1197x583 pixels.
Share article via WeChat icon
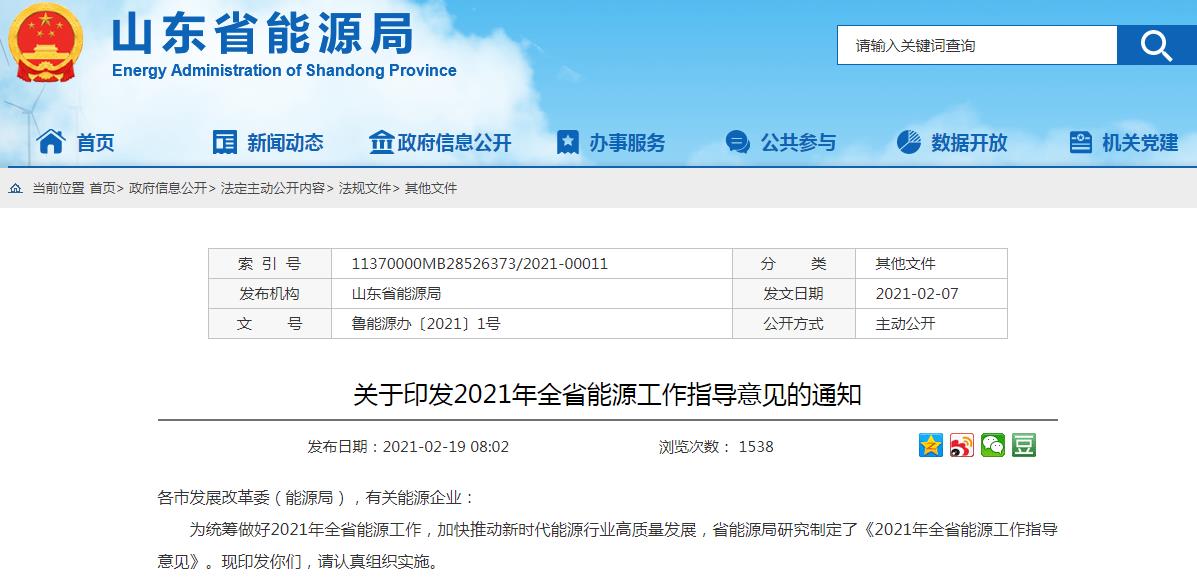[992, 445]
